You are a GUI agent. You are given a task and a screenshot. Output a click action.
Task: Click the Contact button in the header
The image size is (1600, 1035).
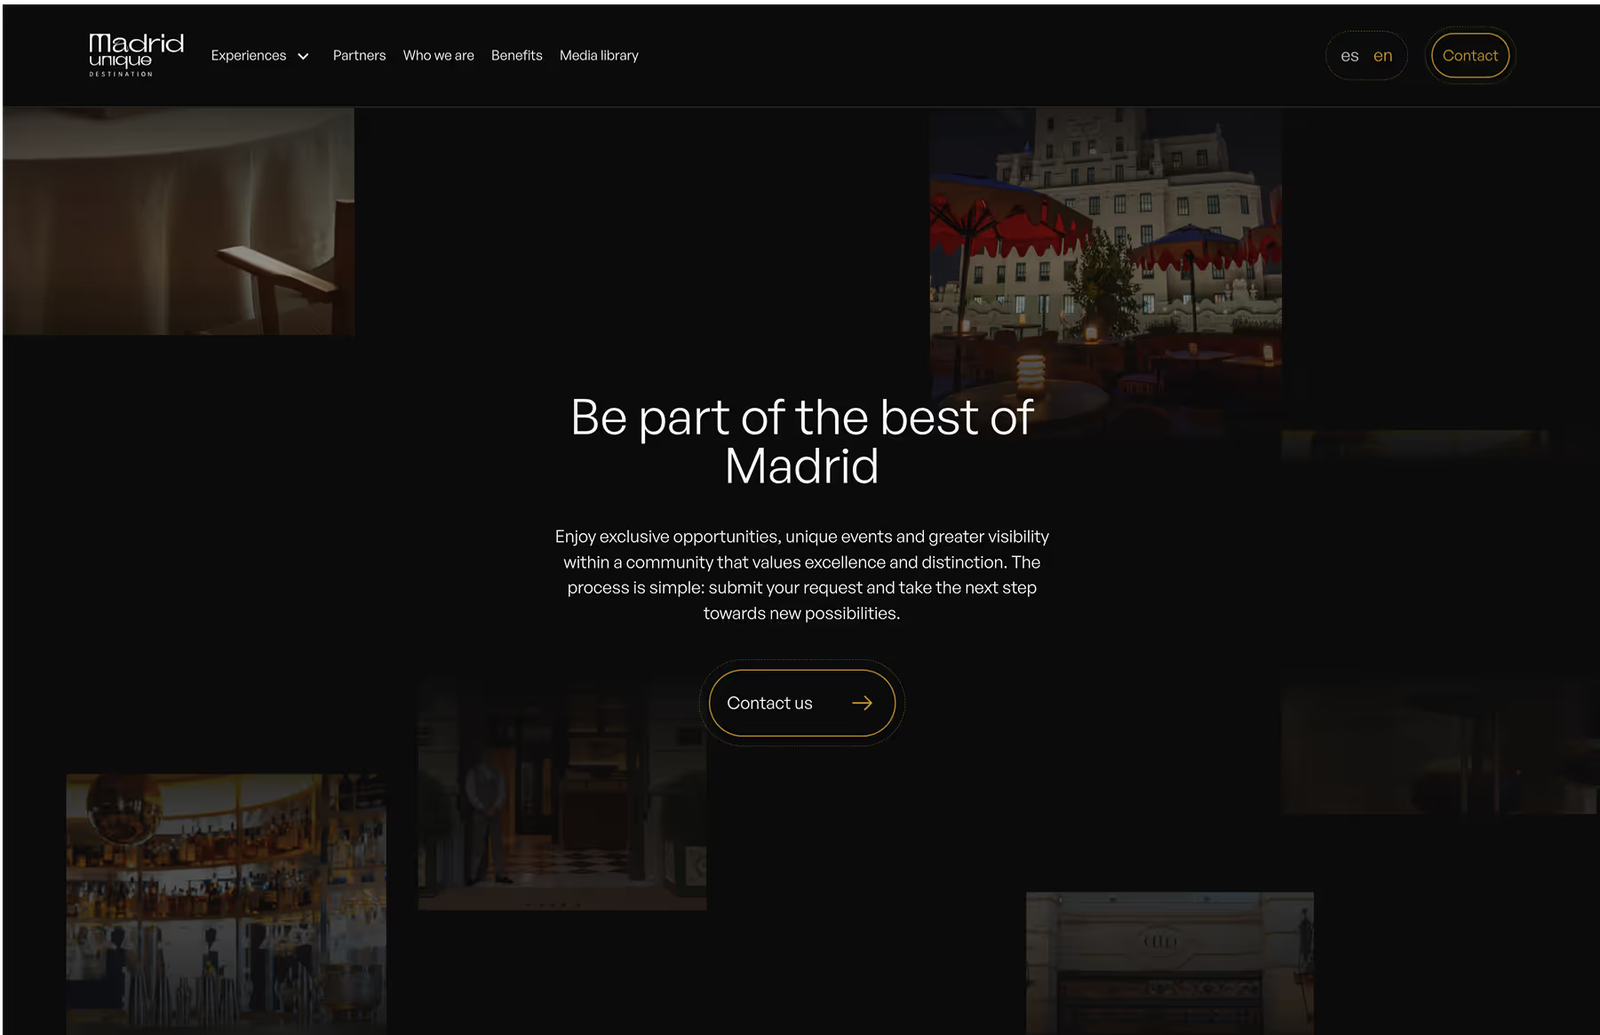(x=1470, y=55)
